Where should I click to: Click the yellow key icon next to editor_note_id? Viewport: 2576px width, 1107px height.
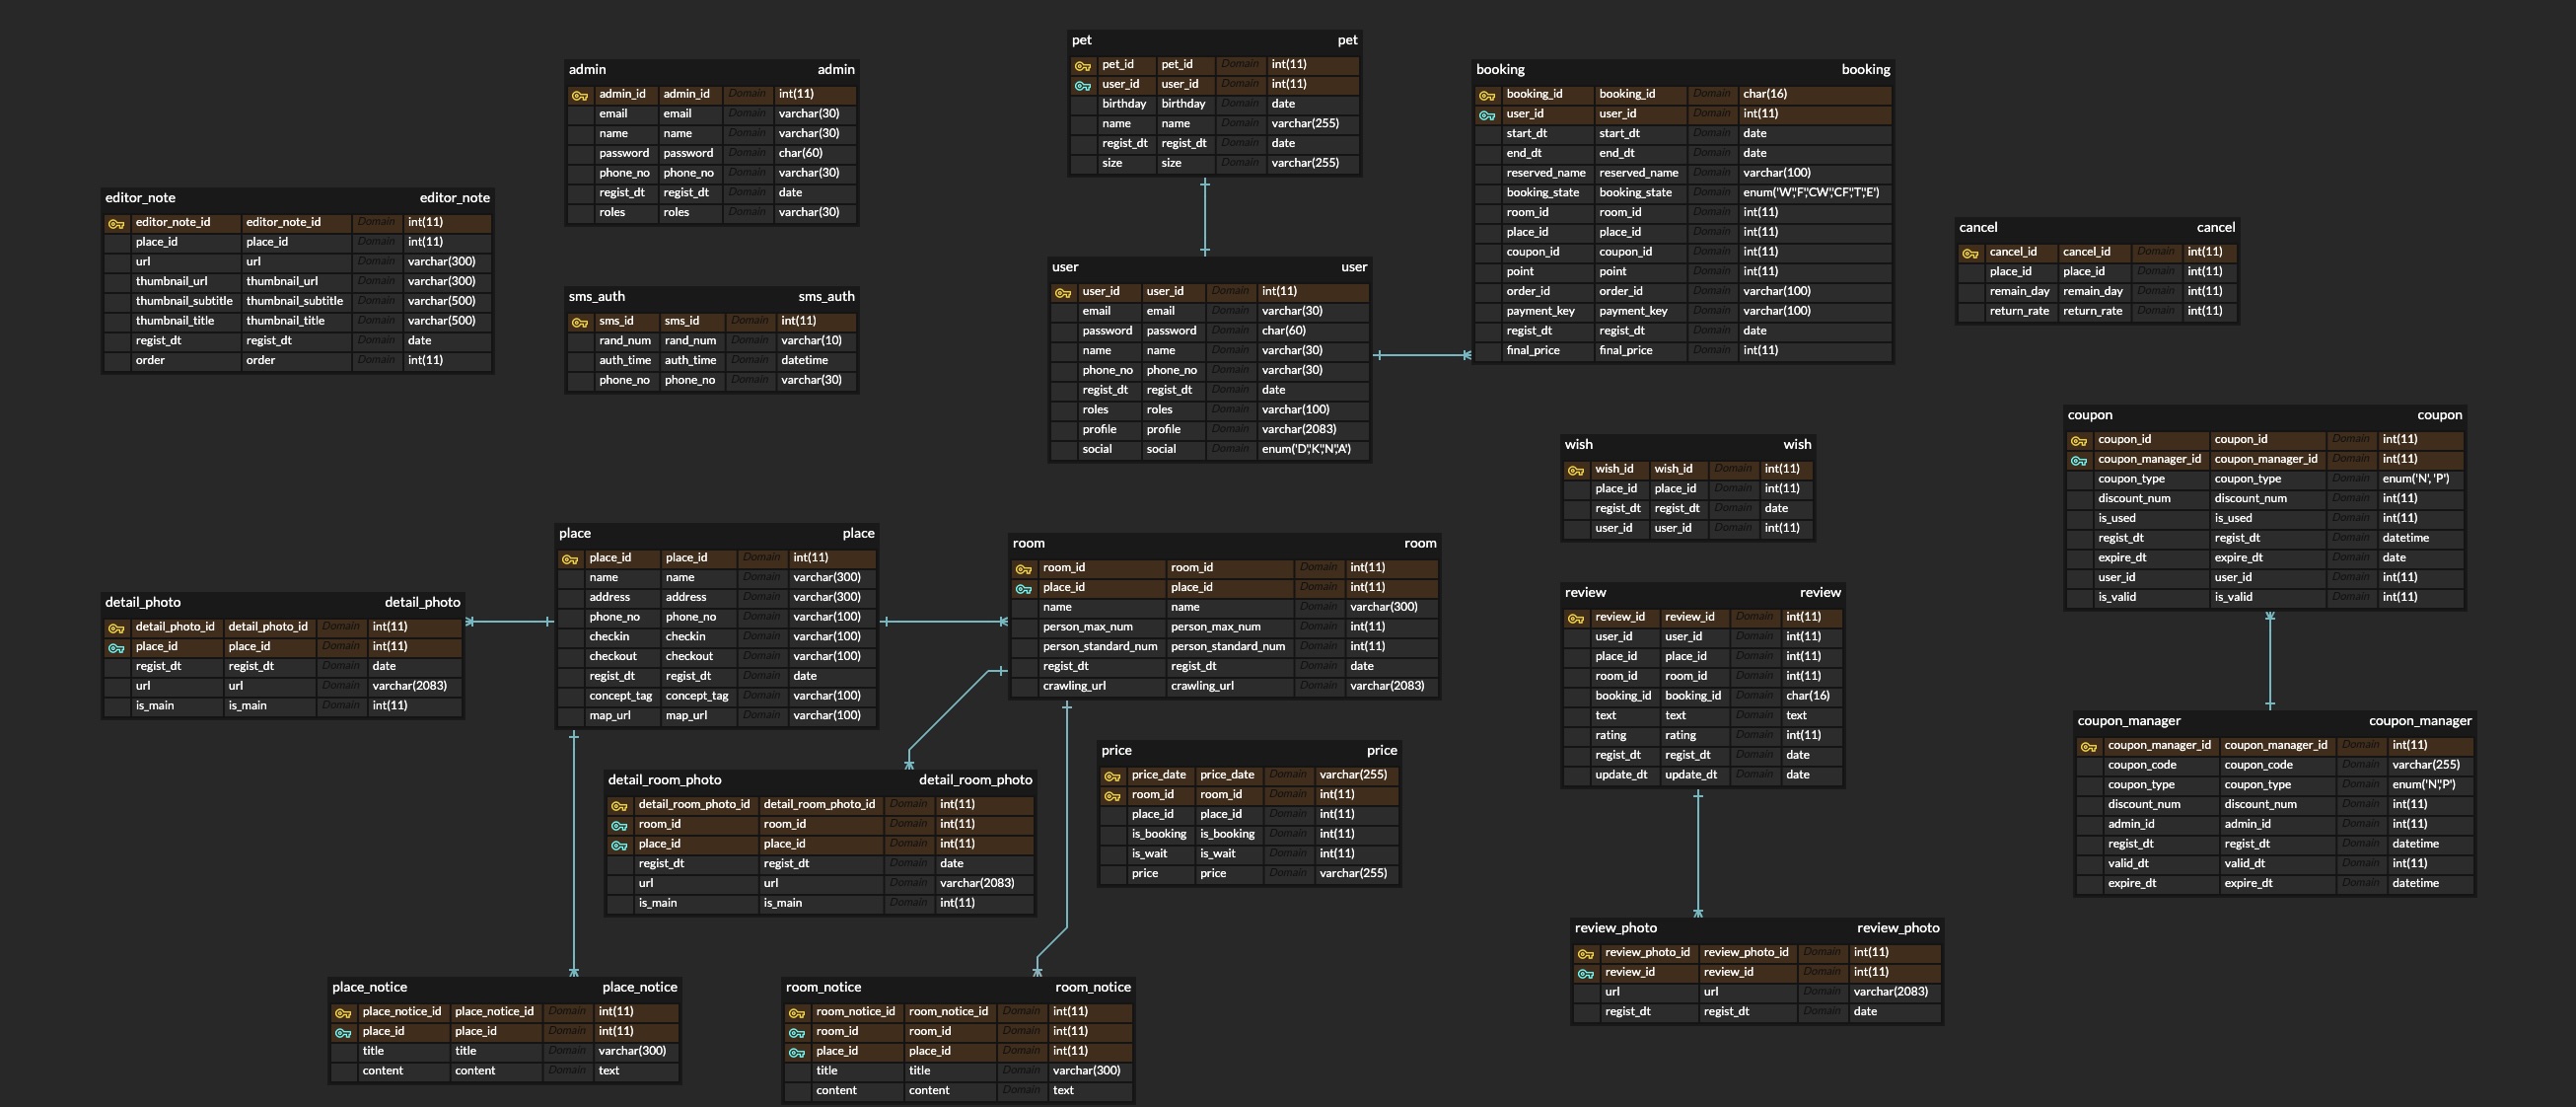point(116,224)
